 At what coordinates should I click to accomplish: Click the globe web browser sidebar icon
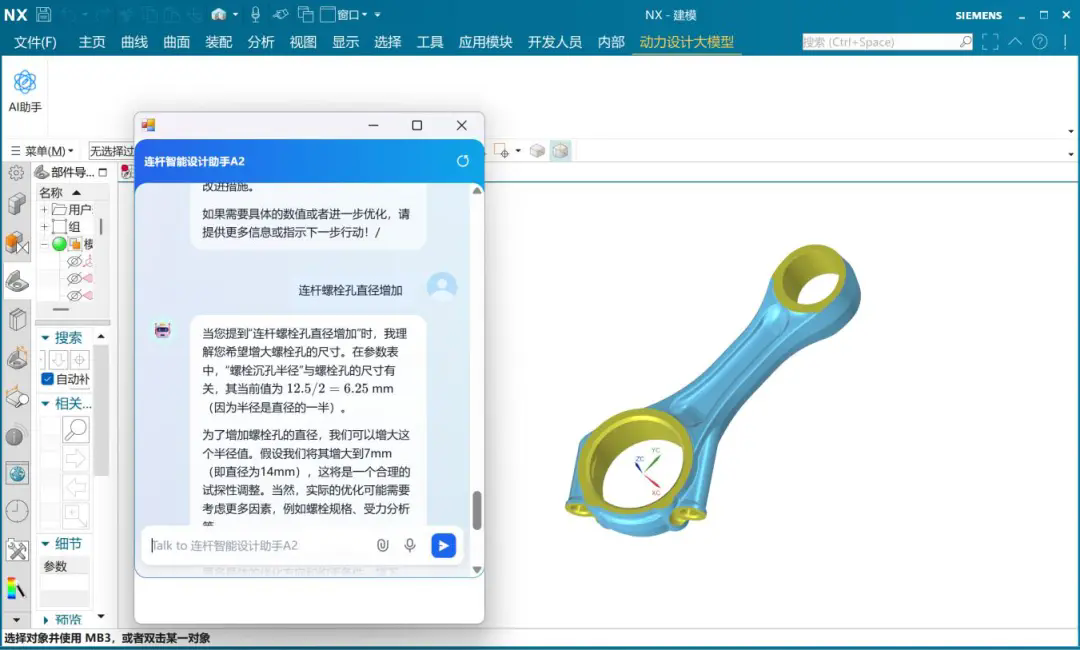pyautogui.click(x=17, y=473)
